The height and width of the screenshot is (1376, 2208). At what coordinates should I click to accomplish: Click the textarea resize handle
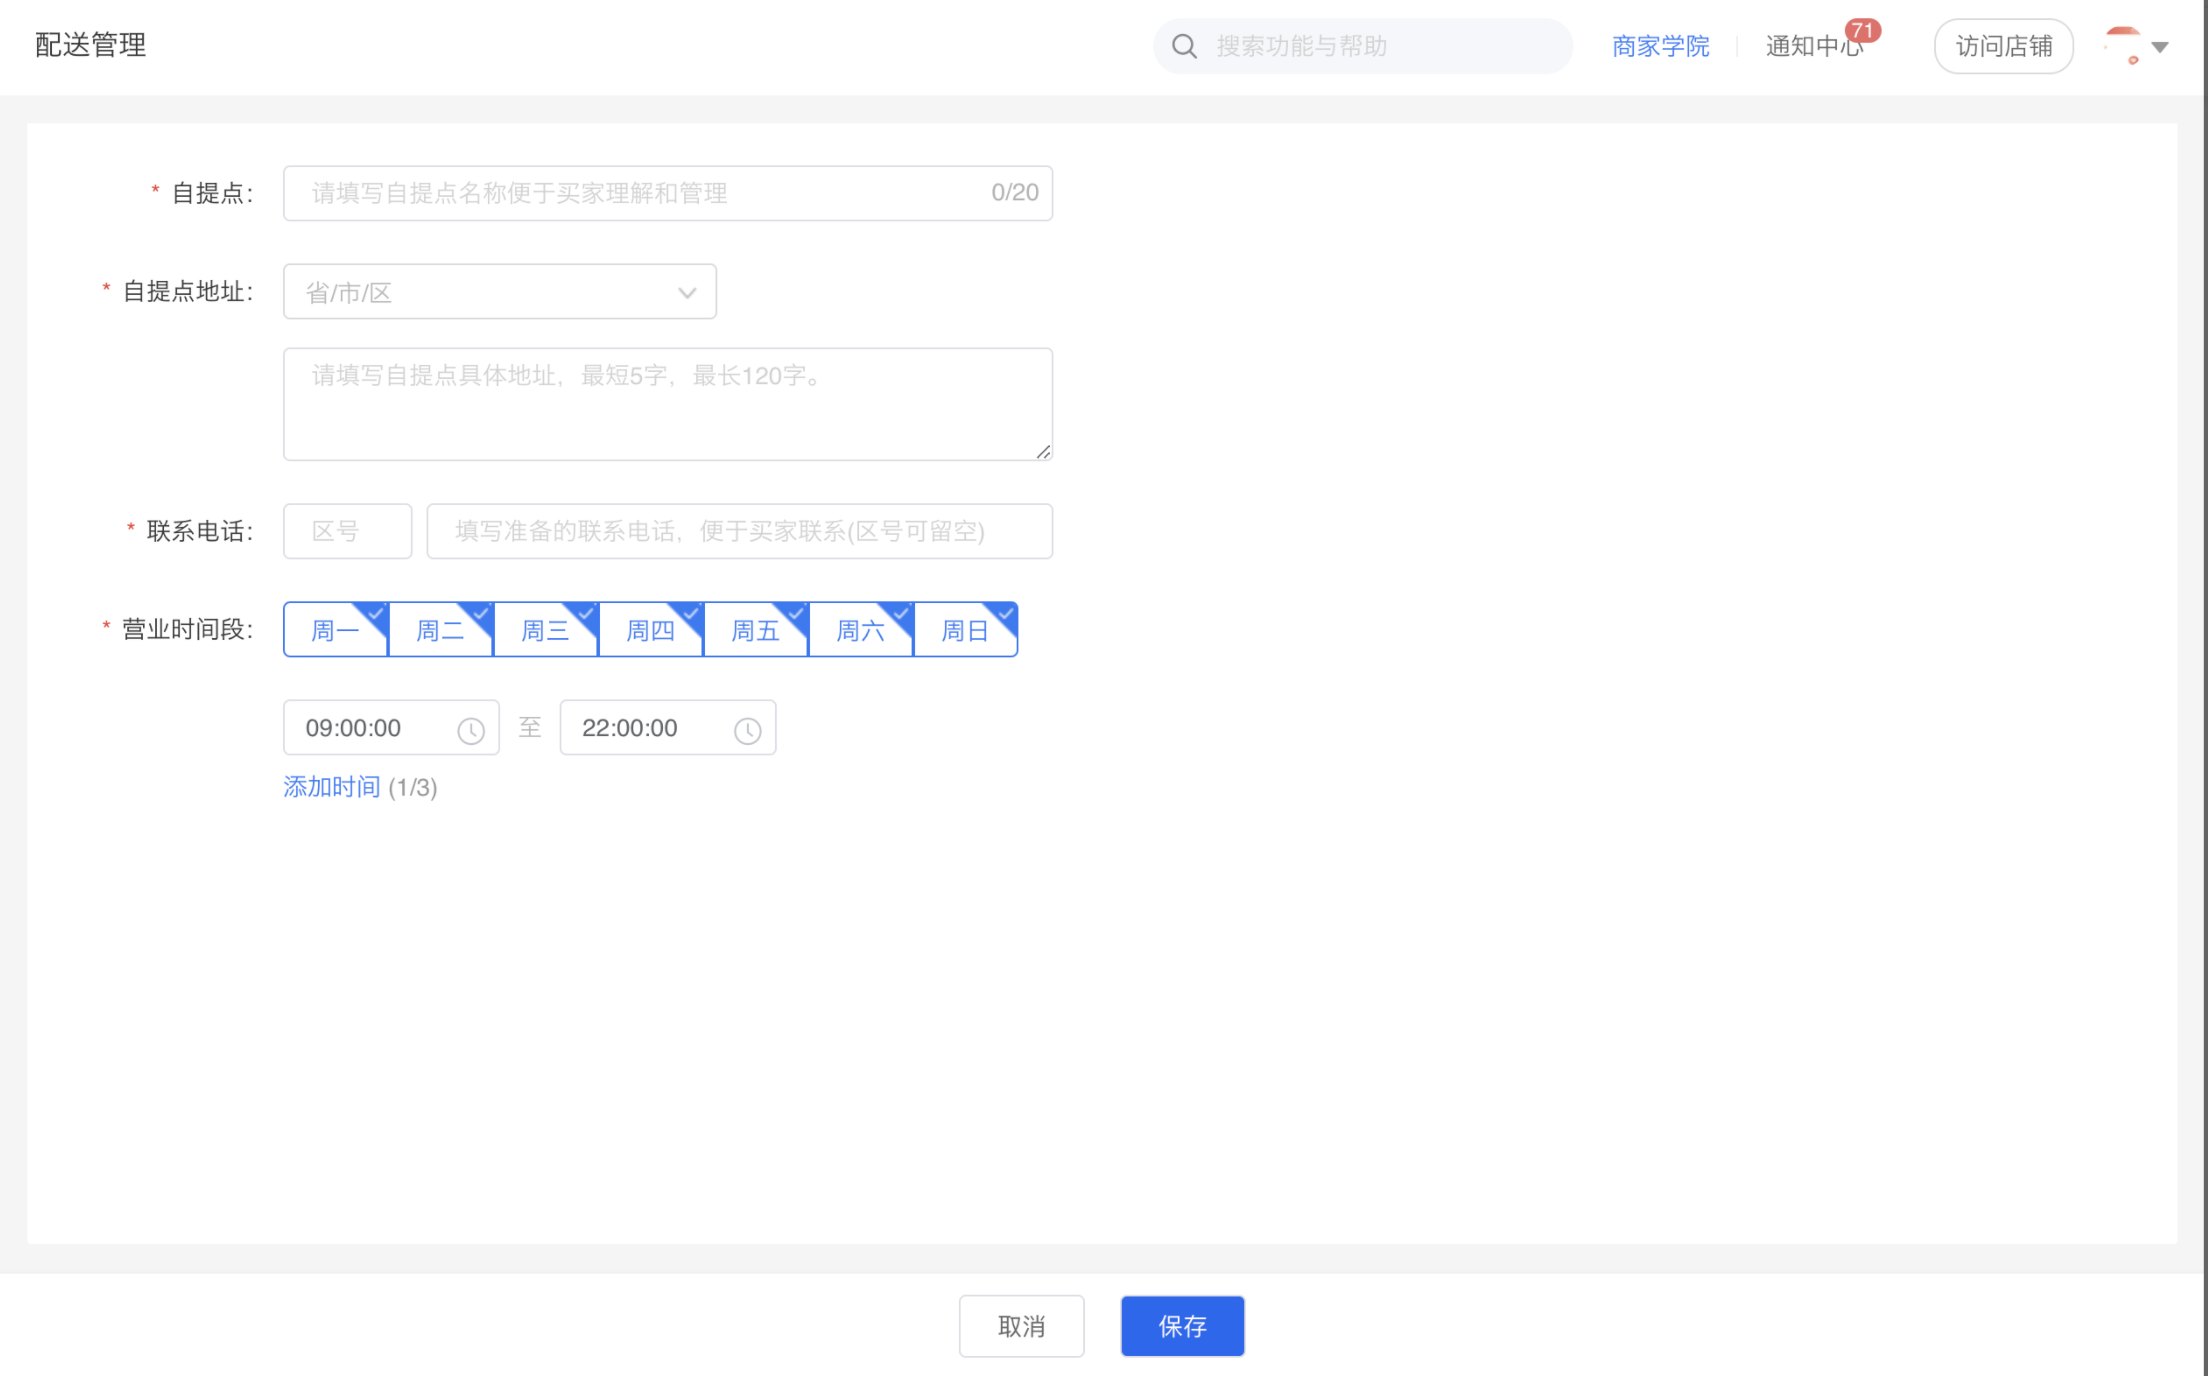coord(1043,451)
